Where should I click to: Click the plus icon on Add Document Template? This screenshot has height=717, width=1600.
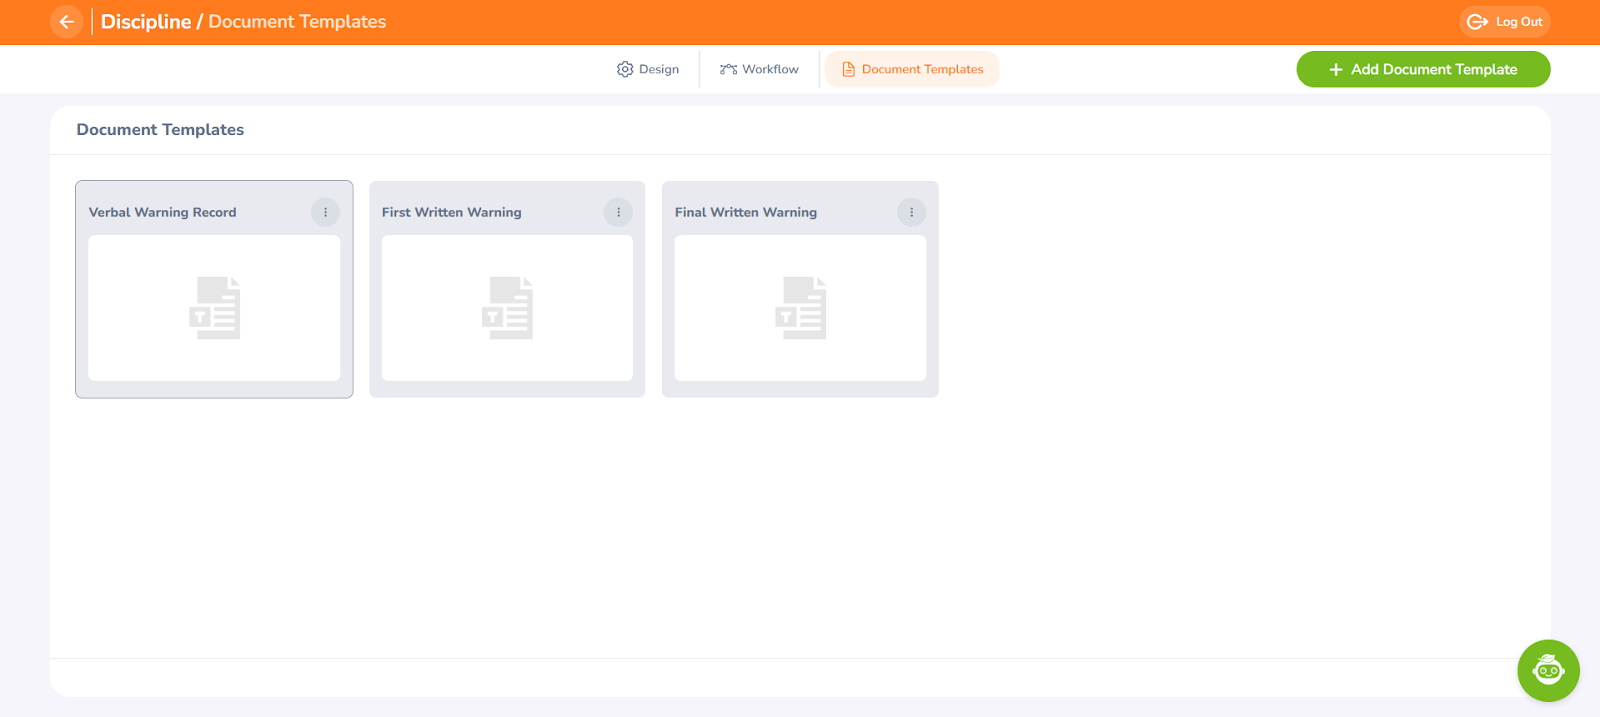click(x=1335, y=69)
